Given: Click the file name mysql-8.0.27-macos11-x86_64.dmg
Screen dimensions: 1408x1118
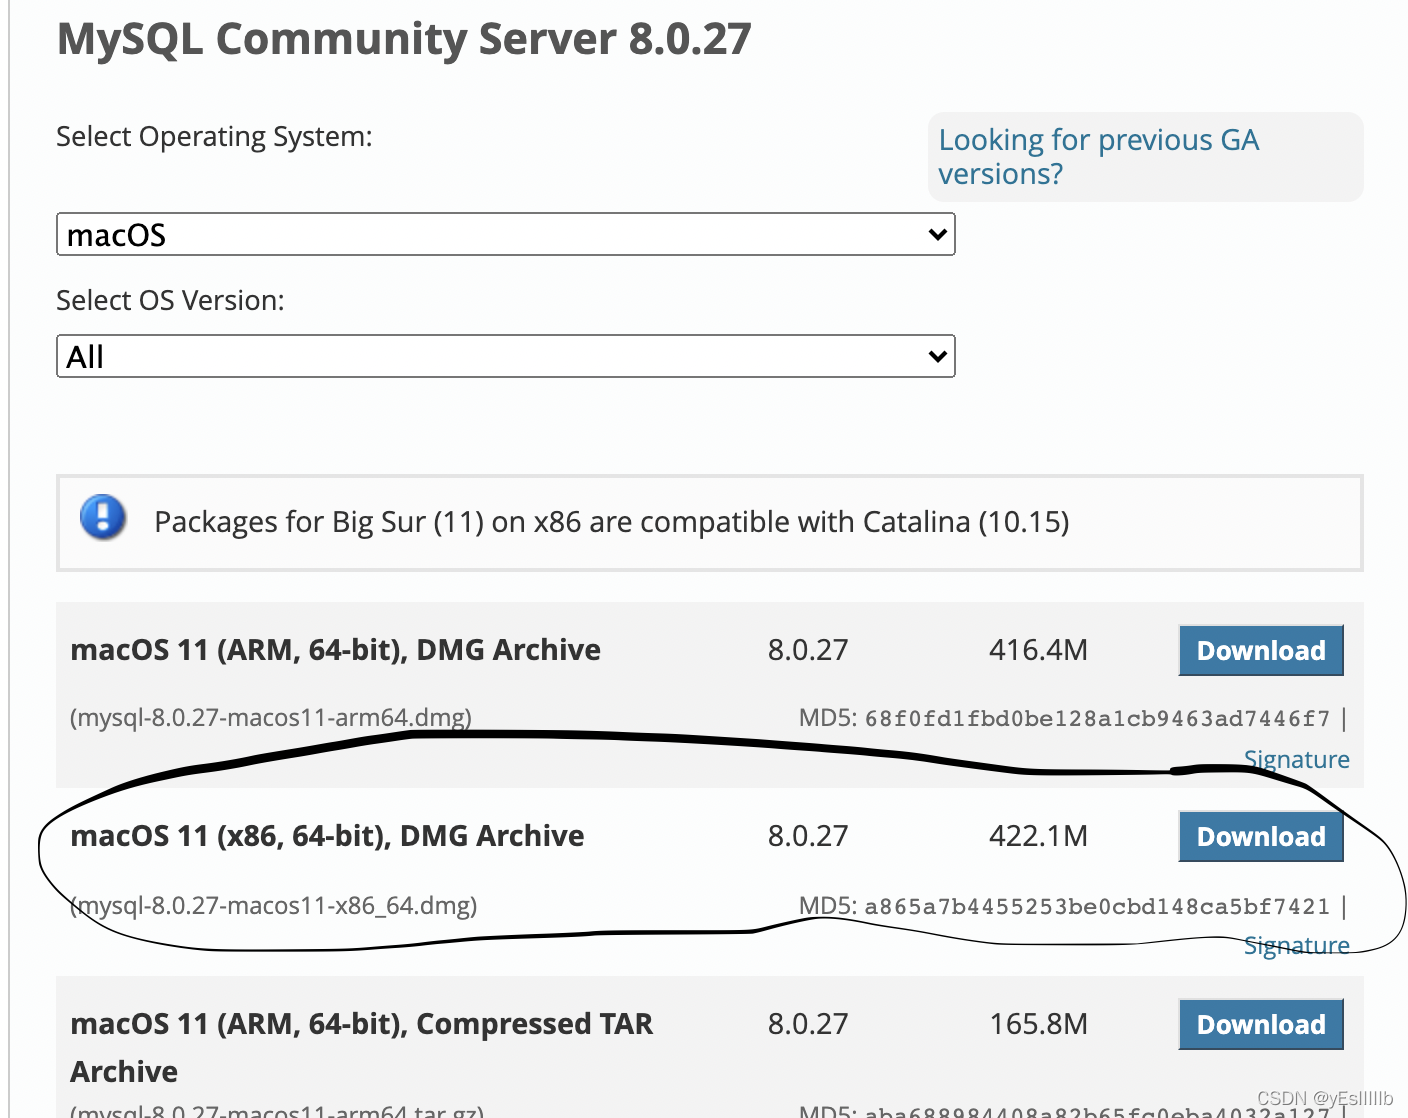Looking at the screenshot, I should tap(274, 905).
